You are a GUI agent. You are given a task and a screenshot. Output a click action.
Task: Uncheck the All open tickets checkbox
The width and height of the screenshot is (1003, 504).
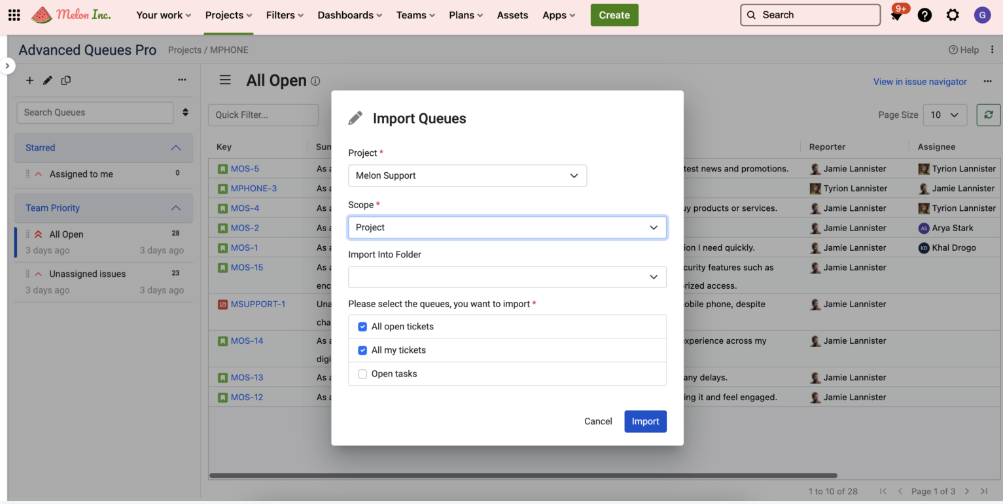363,327
